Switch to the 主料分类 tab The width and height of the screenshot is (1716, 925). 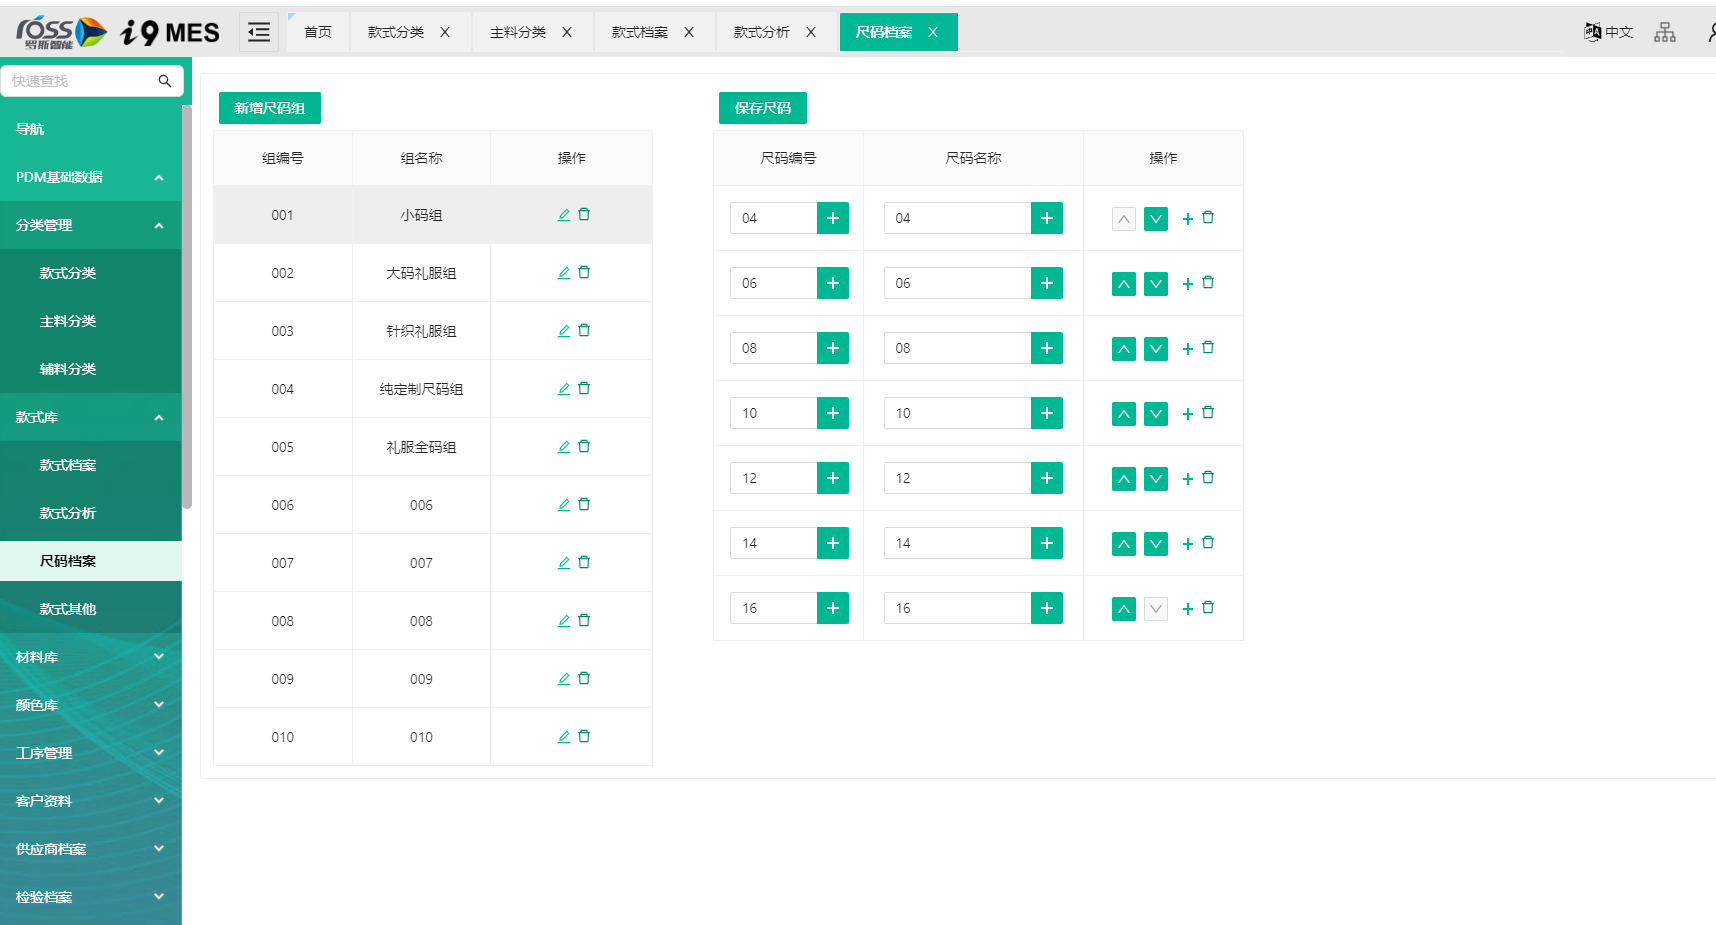[518, 32]
